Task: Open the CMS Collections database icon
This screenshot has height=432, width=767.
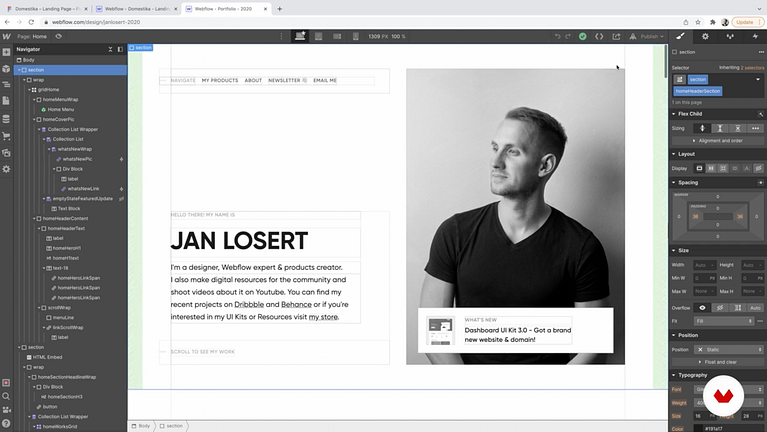Action: tap(6, 118)
